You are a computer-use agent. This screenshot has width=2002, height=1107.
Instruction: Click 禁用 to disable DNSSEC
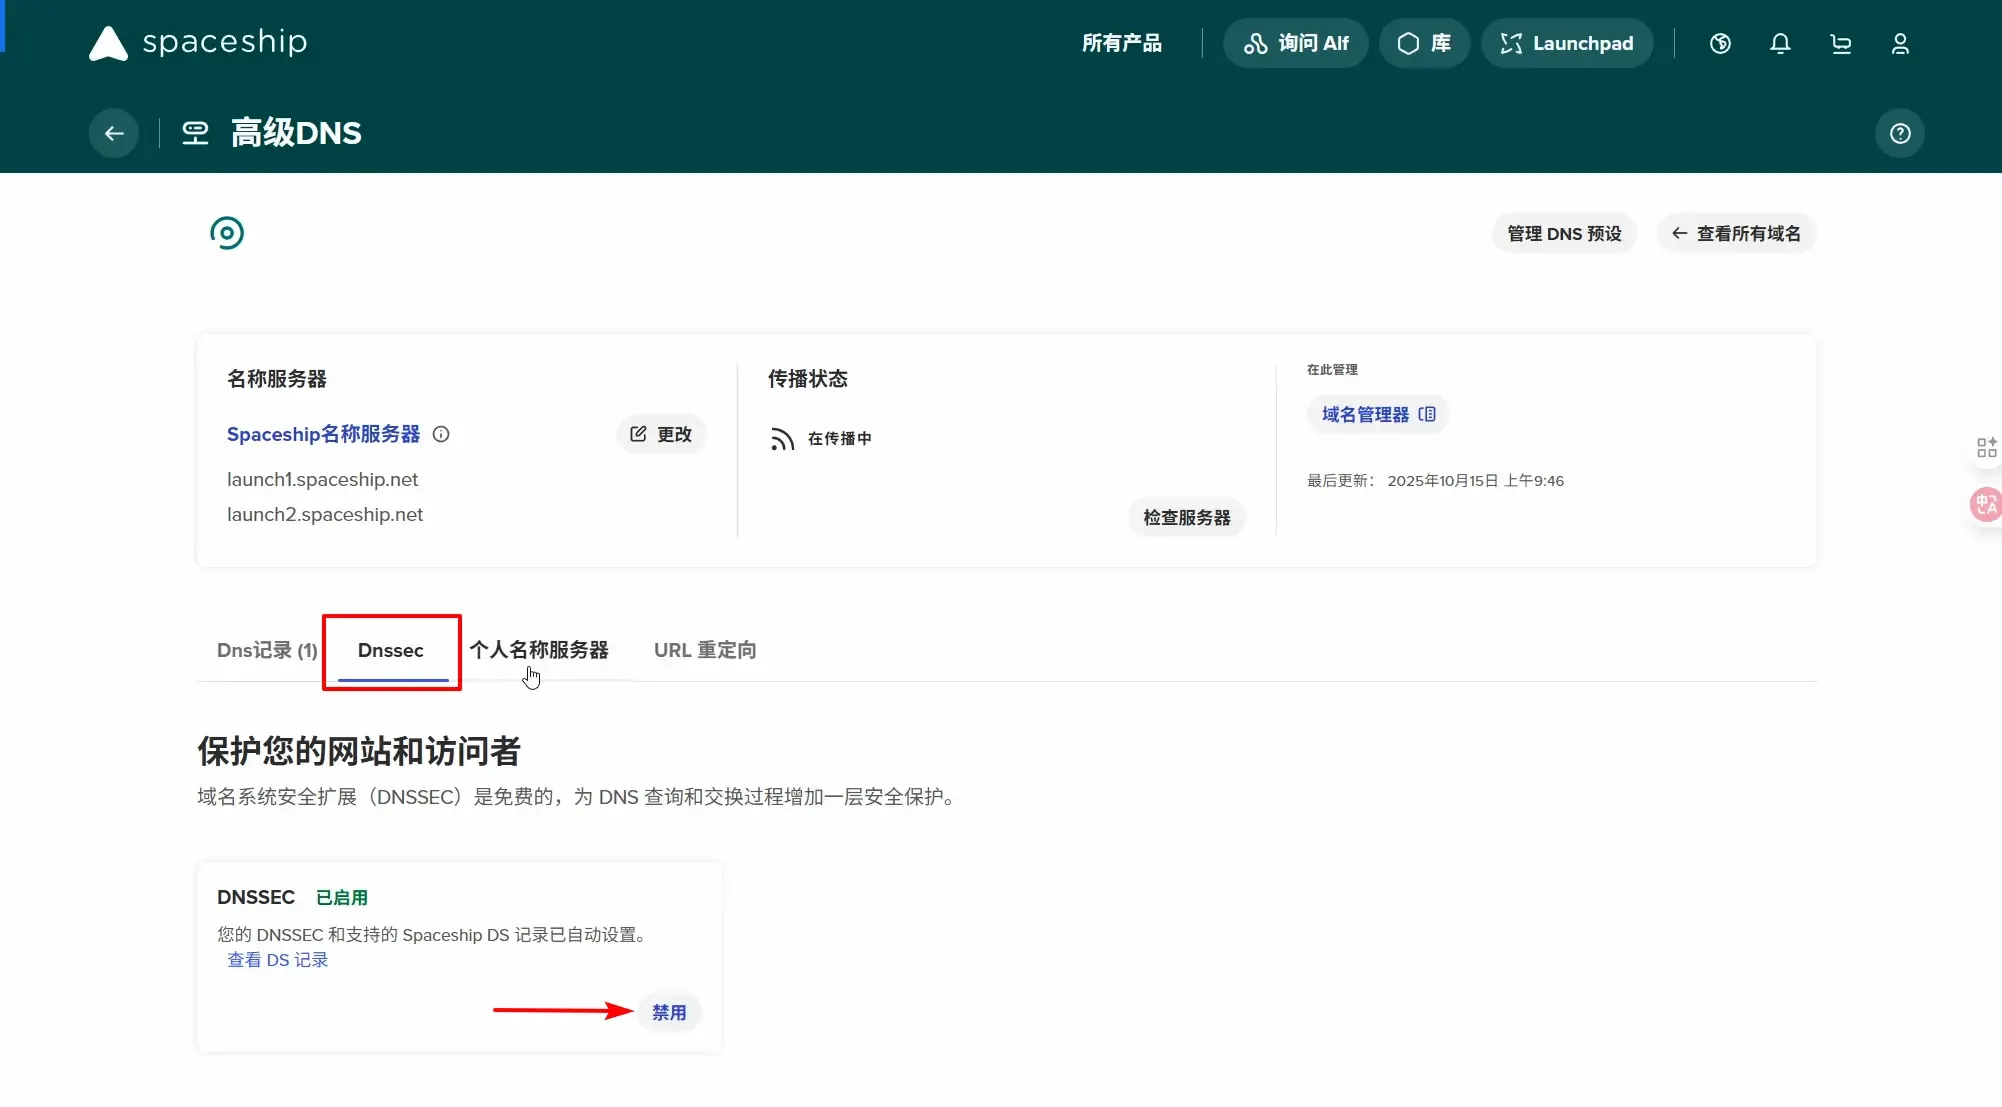click(669, 1012)
